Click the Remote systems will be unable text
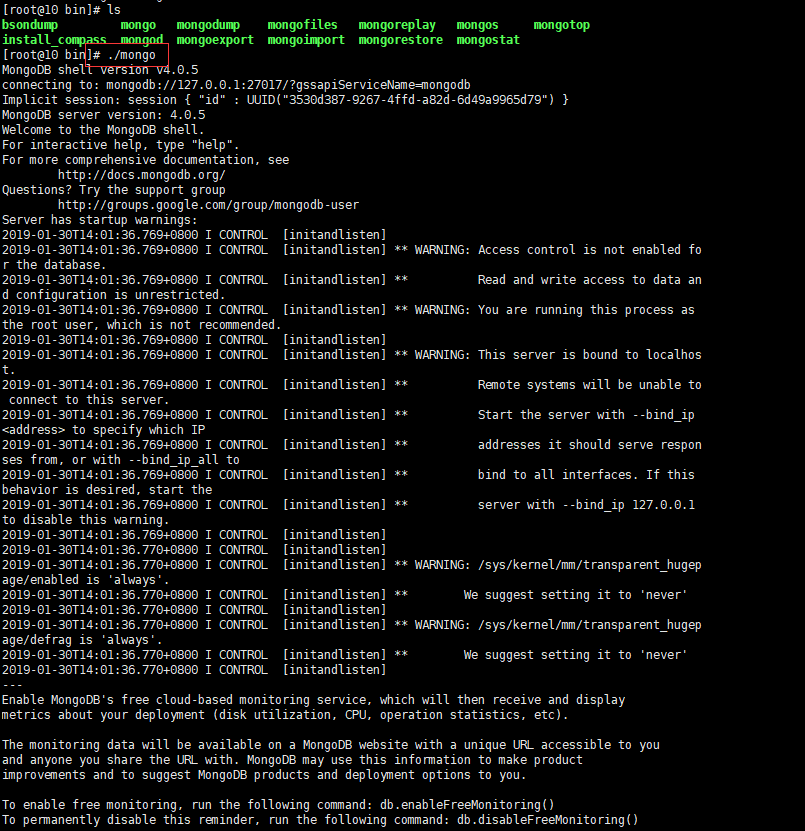The width and height of the screenshot is (805, 831). (589, 385)
